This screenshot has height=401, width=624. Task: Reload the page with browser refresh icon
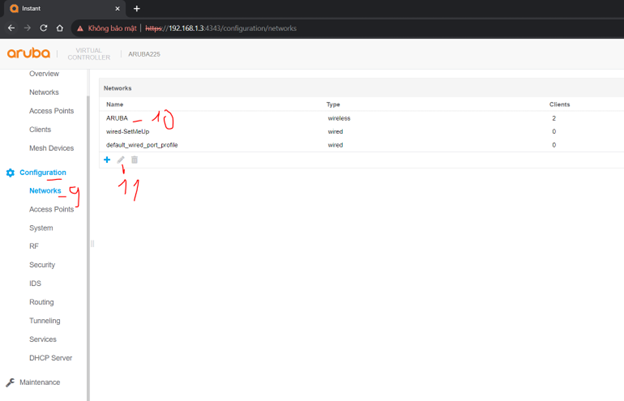point(43,28)
